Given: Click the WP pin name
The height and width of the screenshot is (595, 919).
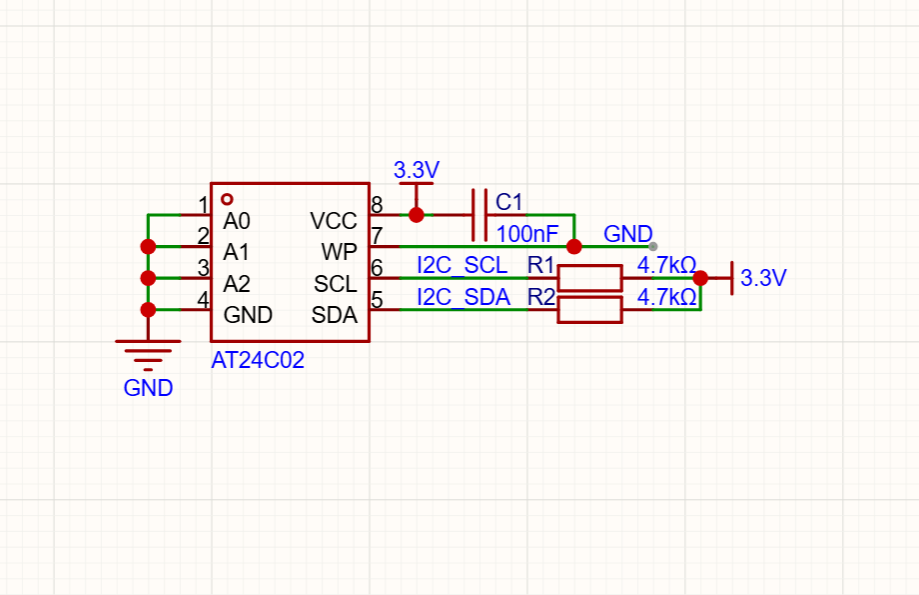Looking at the screenshot, I should (x=339, y=252).
